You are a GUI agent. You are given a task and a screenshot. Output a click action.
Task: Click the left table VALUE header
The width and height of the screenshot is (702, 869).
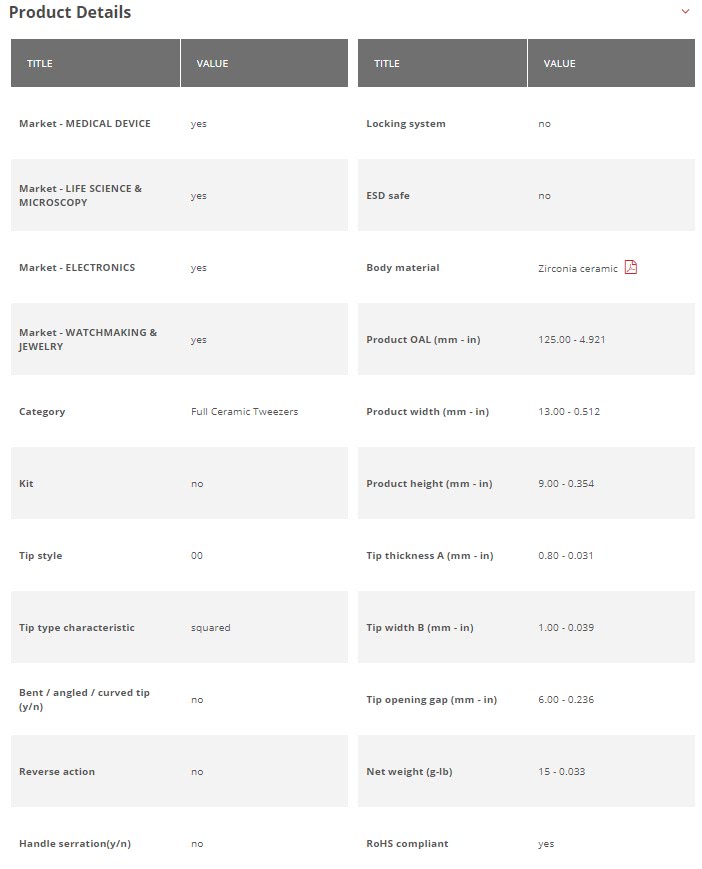212,63
